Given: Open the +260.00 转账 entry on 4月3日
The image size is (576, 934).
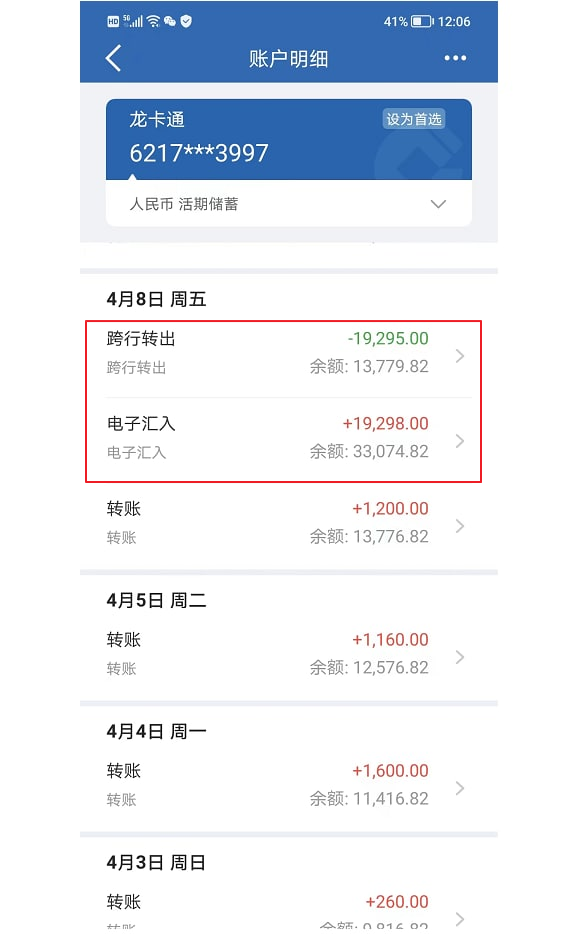Looking at the screenshot, I should [289, 910].
